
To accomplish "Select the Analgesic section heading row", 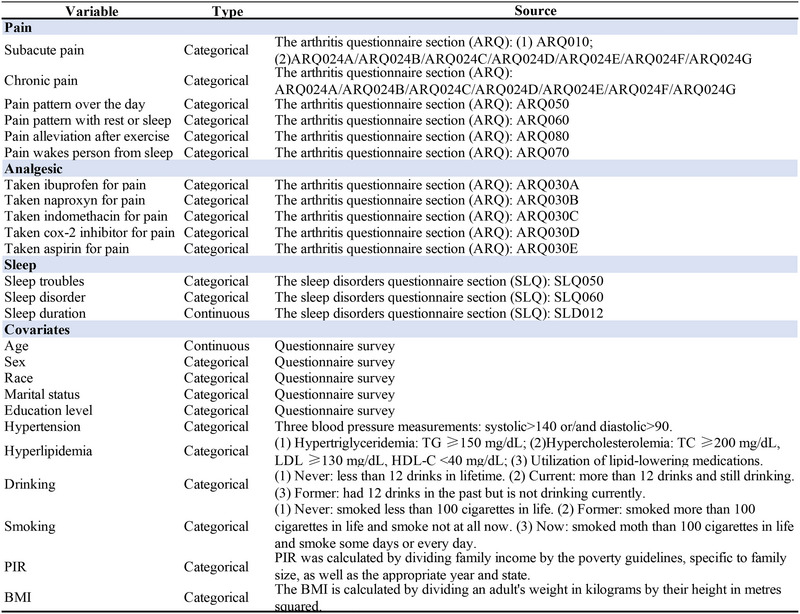I will (400, 168).
